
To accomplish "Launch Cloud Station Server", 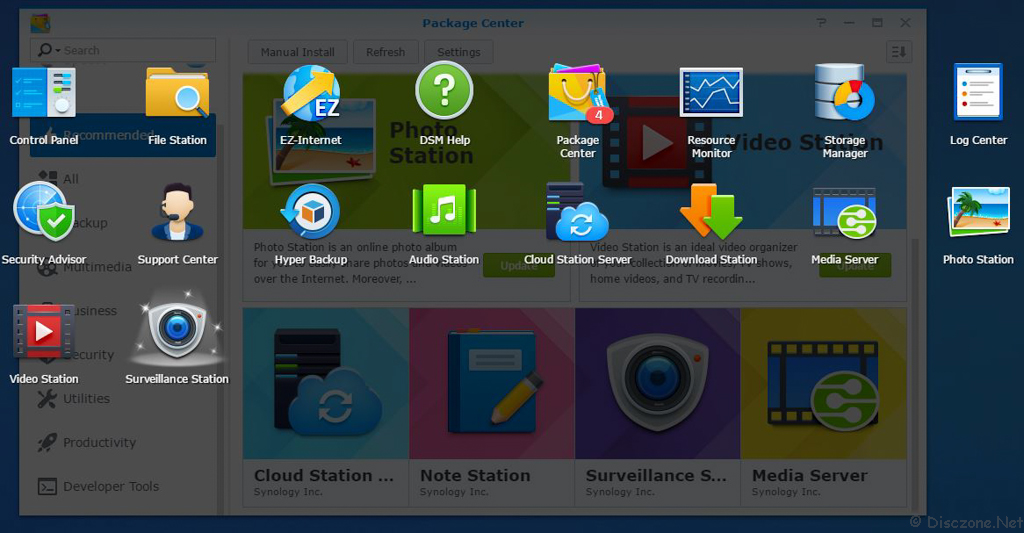I will pos(578,212).
